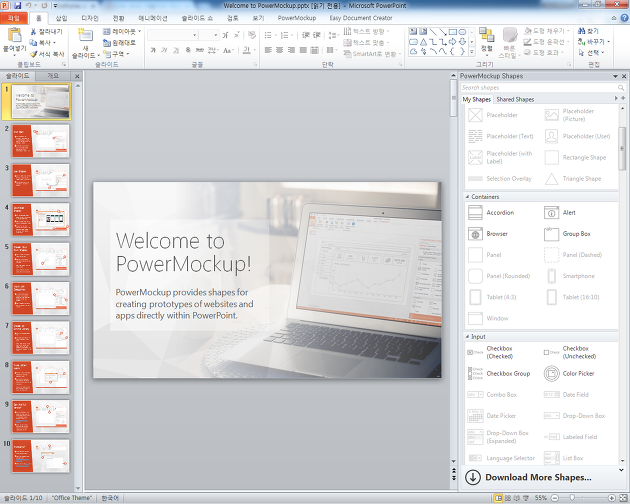
Task: Click fit slide to window button
Action: pyautogui.click(x=622, y=498)
